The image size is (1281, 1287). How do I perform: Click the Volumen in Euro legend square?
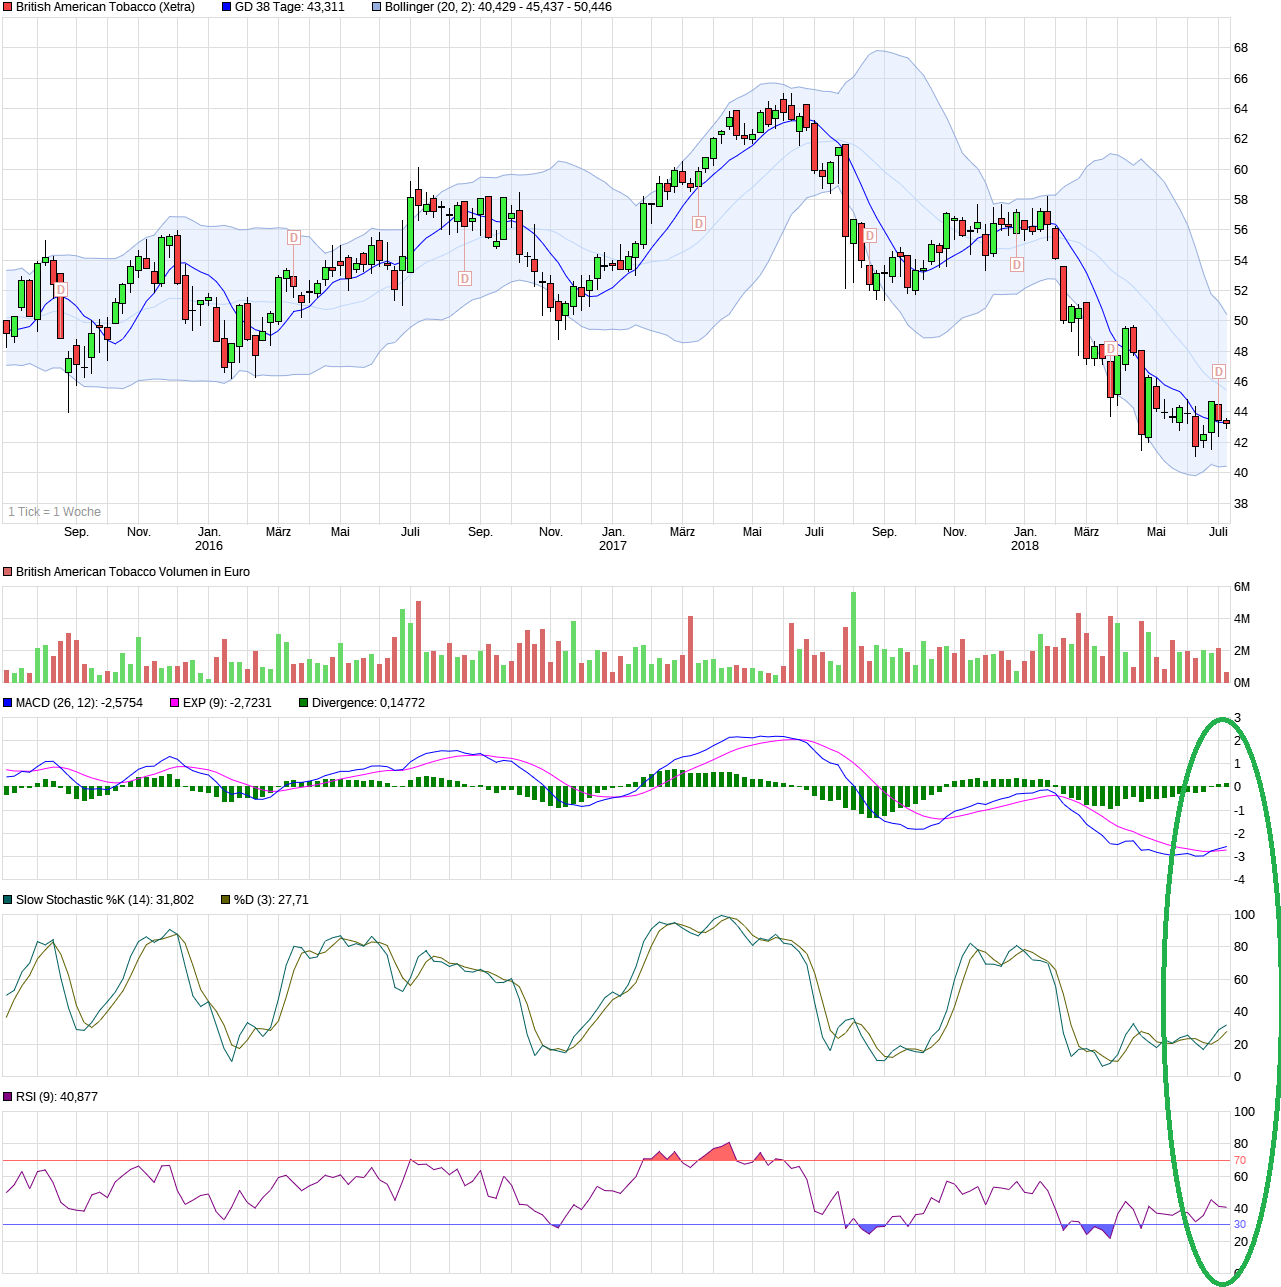8,571
